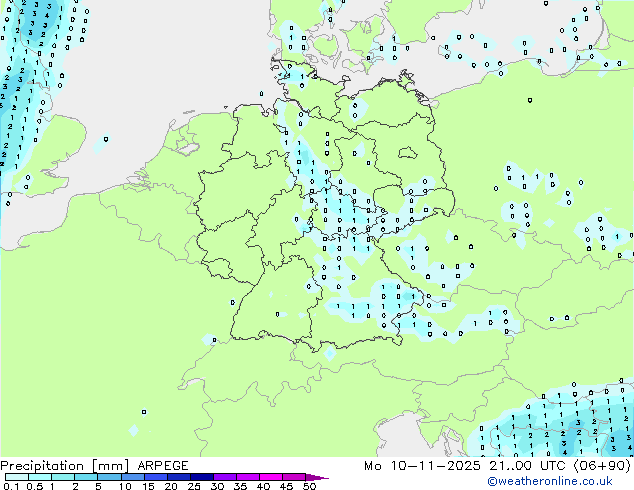Click the above-50 mm legend arrow tip
The width and height of the screenshot is (634, 490).
(x=317, y=477)
